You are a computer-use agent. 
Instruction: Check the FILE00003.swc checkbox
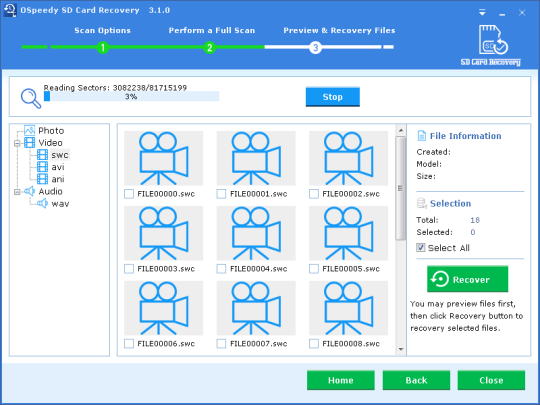coord(129,269)
